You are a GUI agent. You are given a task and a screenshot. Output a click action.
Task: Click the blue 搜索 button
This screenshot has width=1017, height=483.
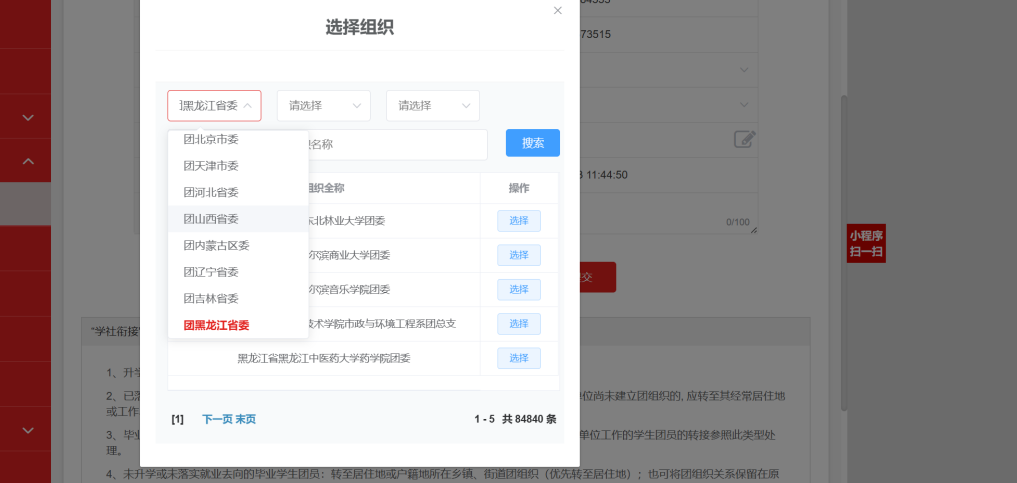[532, 143]
